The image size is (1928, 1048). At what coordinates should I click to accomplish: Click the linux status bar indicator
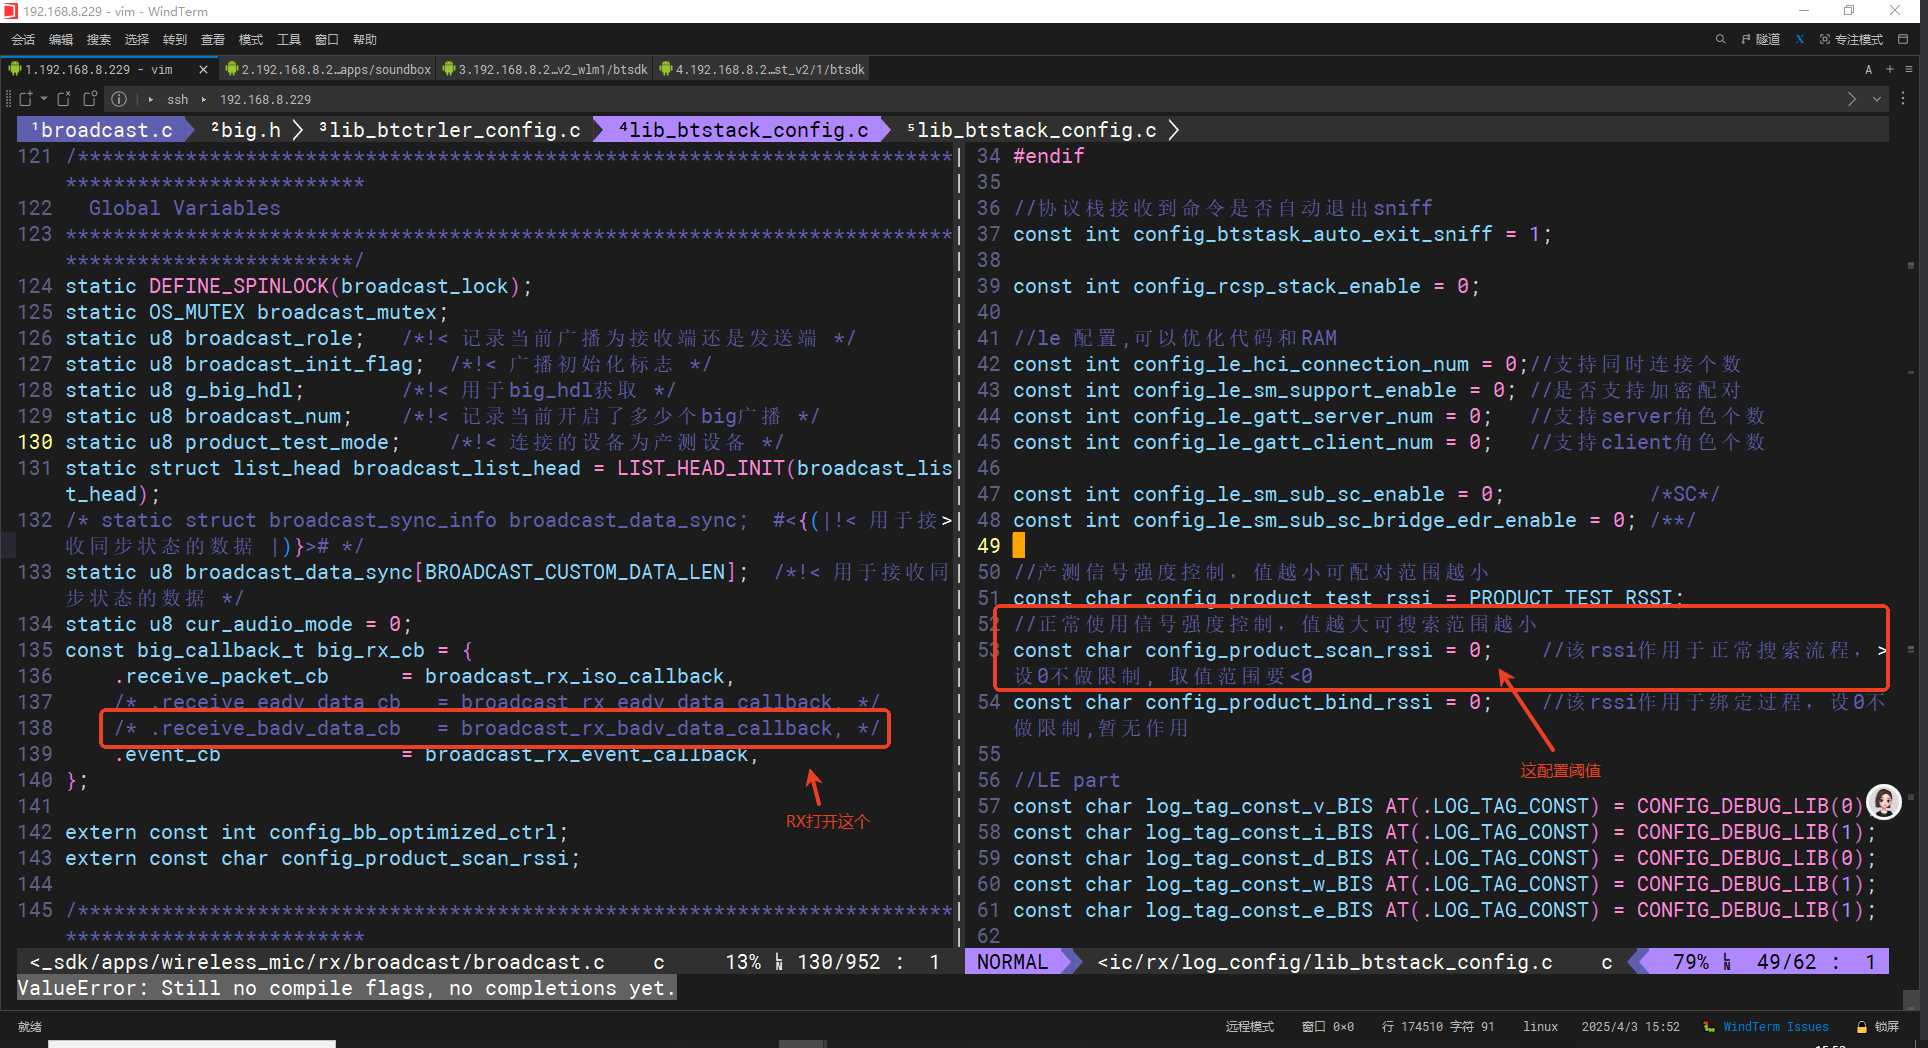[1540, 1027]
